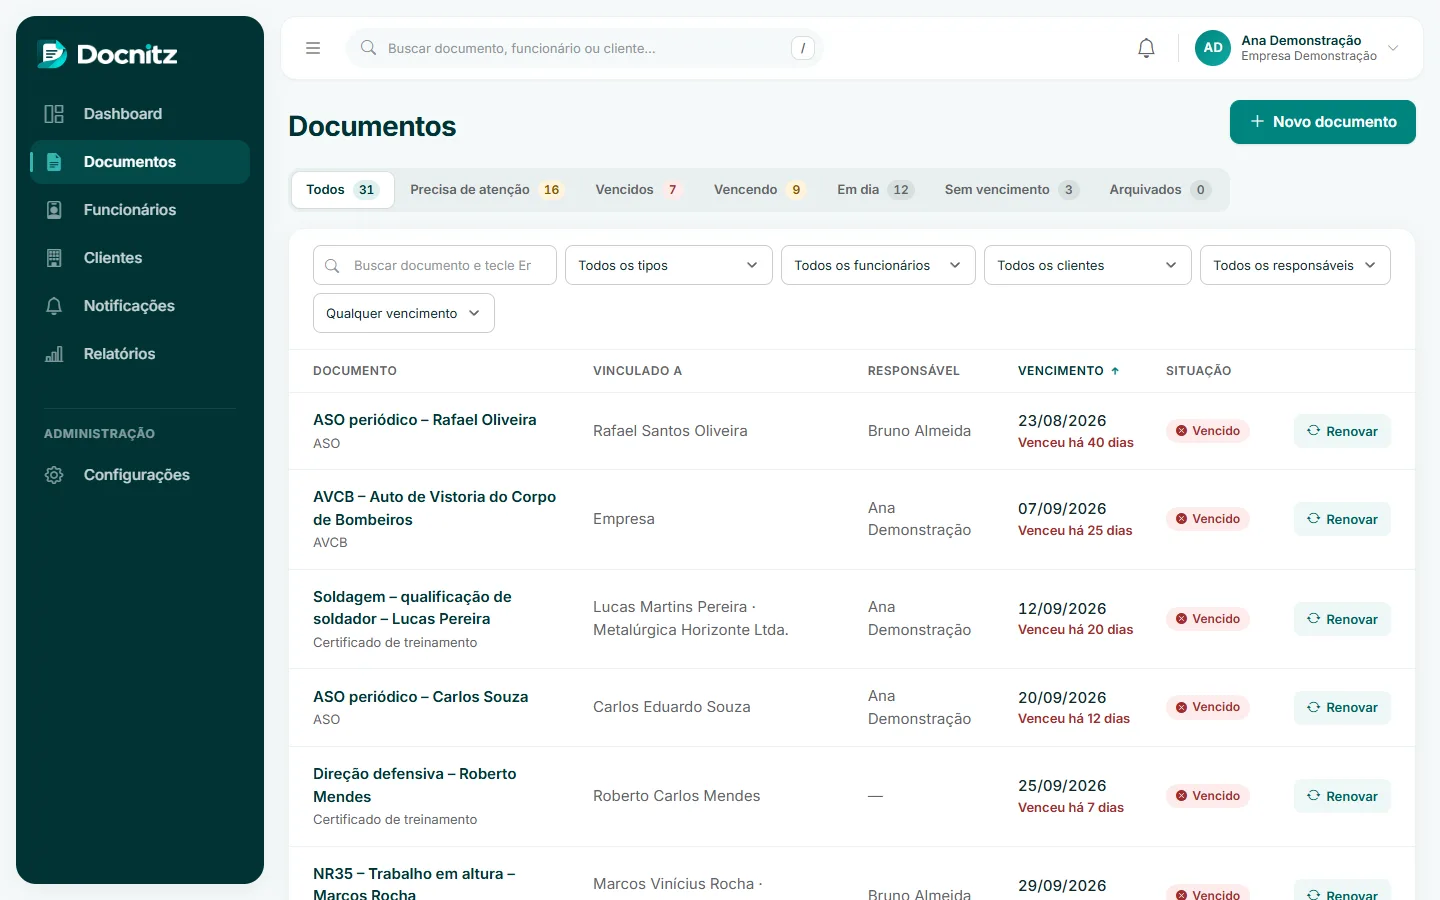Click the Buscar documento filter input
Screen dimensions: 1440x900
[x=435, y=265]
